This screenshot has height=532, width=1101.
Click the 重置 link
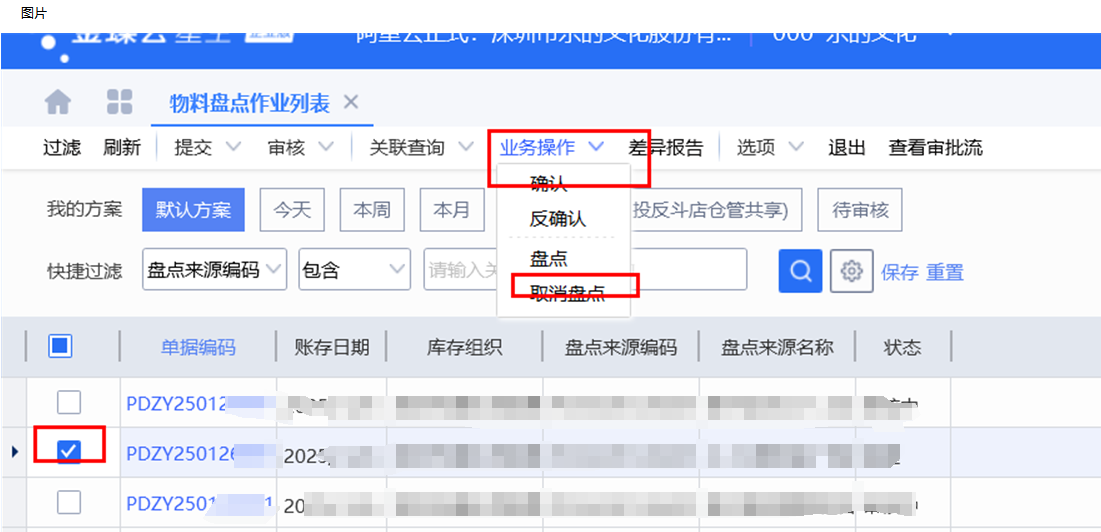pyautogui.click(x=945, y=272)
